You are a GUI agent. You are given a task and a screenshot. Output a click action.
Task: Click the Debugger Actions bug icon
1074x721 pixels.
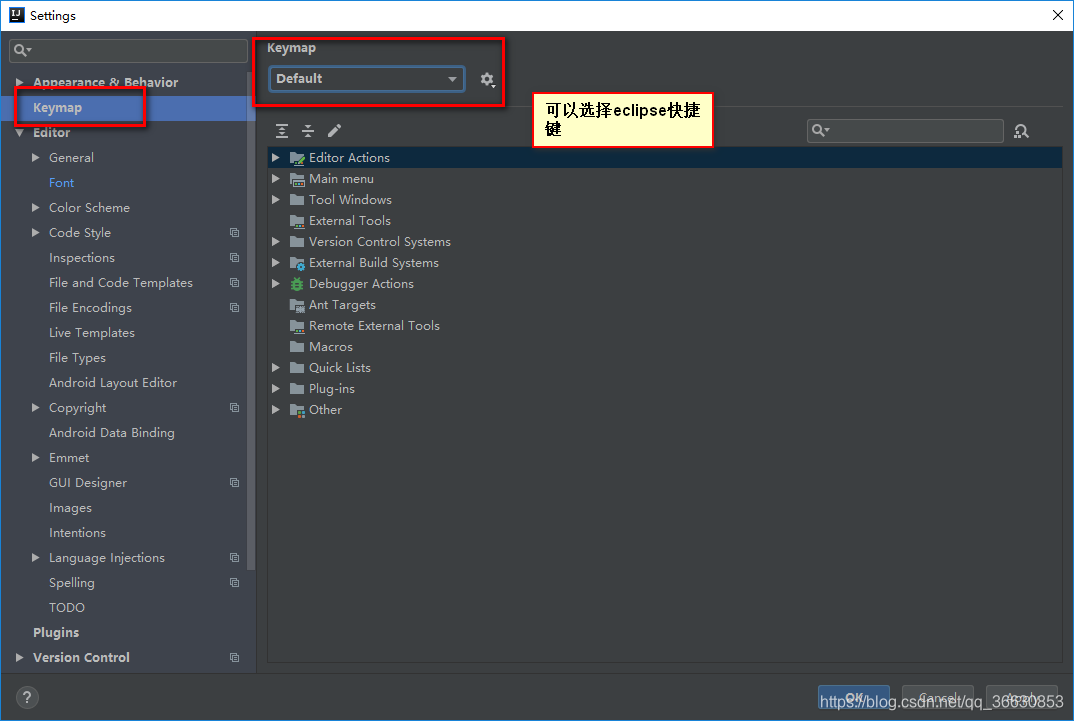pos(297,284)
